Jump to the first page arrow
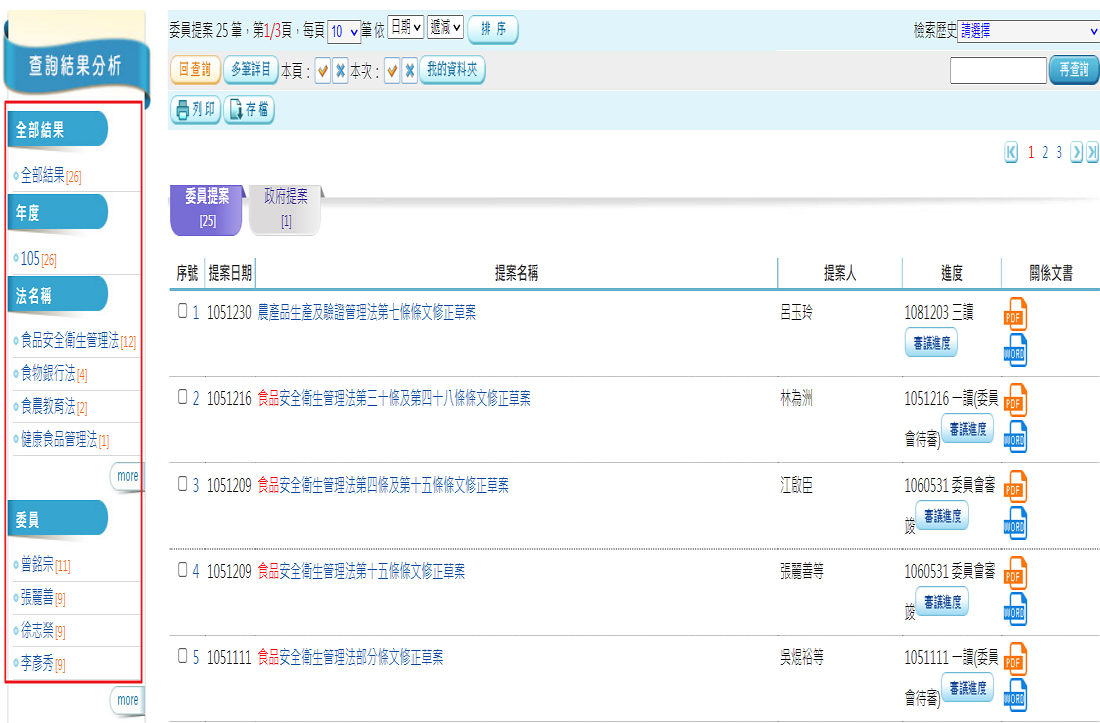This screenshot has width=1100, height=723. pyautogui.click(x=1011, y=152)
